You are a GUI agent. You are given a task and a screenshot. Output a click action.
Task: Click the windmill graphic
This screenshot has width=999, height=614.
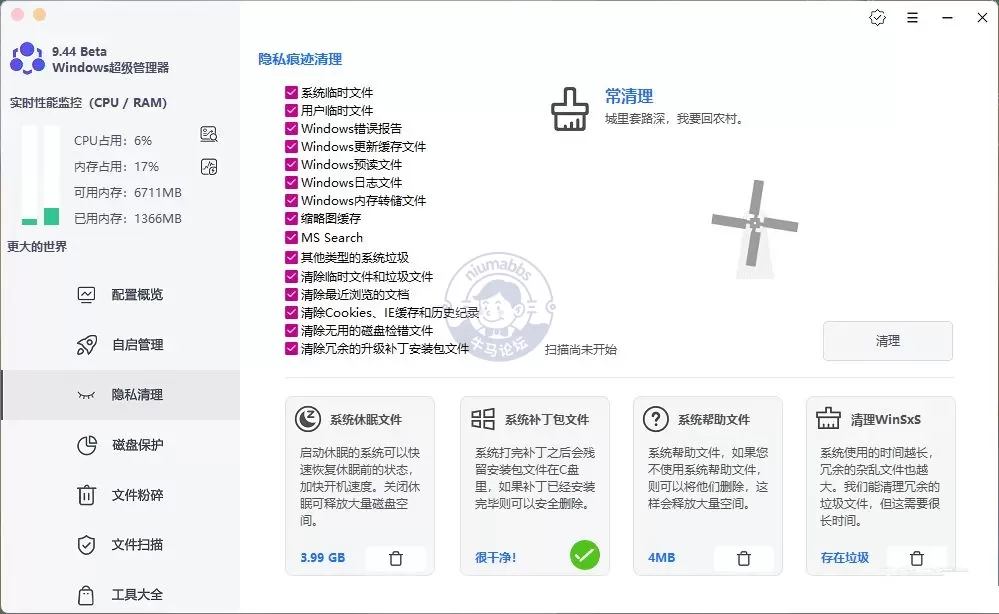(755, 228)
